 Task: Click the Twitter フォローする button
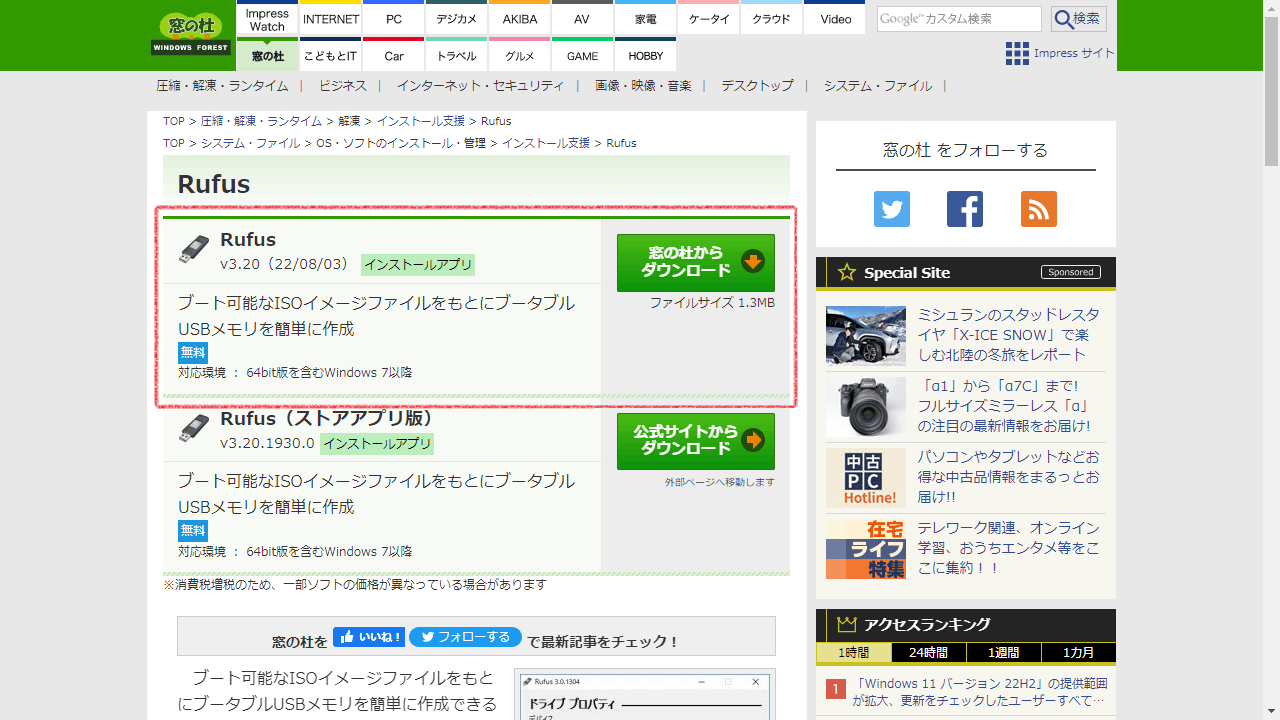[465, 637]
